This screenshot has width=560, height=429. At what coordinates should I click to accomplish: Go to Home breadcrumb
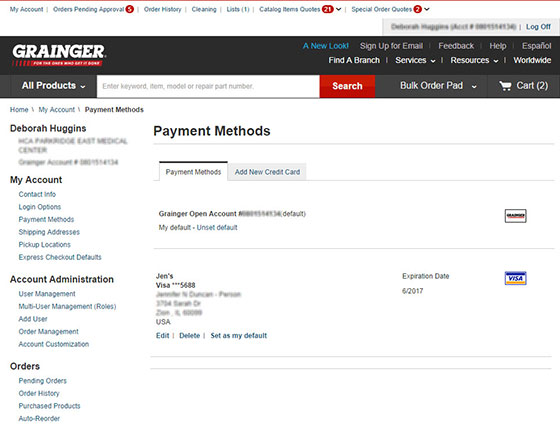pos(19,110)
